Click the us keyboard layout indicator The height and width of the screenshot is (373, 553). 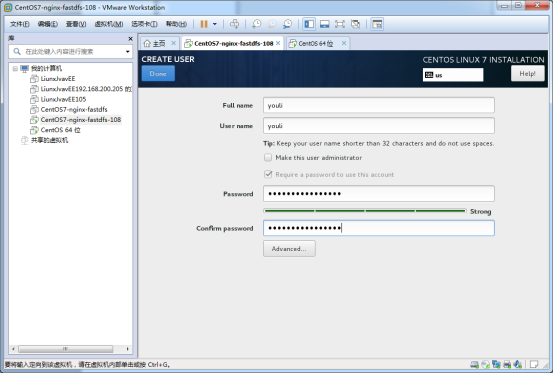point(453,75)
